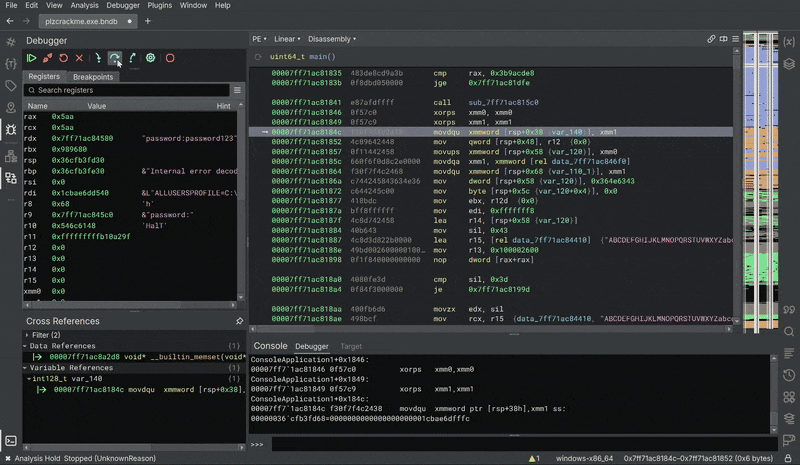Viewport: 800px width, 465px height.
Task: Open debugger settings gear icon
Action: coord(150,58)
